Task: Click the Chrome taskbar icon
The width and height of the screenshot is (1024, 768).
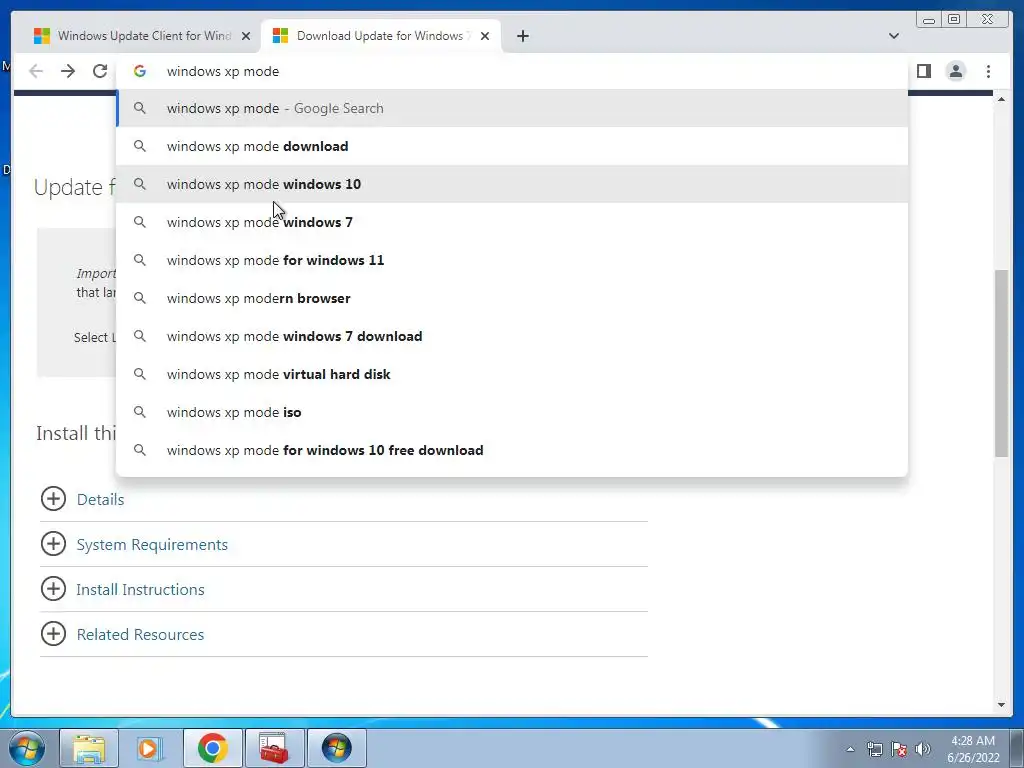Action: (212, 748)
